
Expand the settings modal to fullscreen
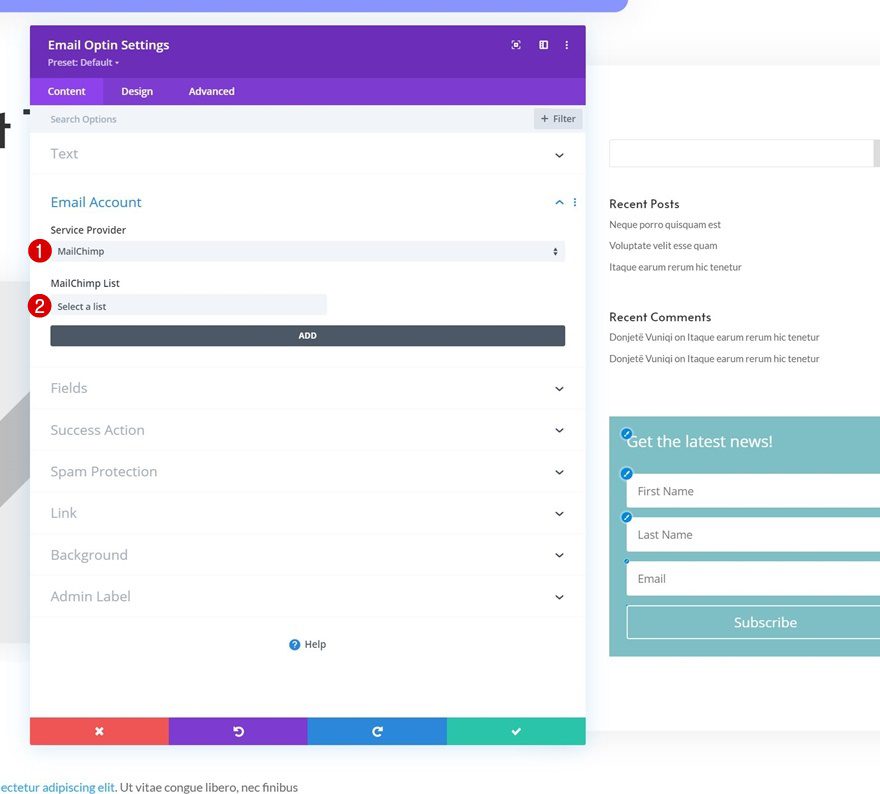coord(516,45)
